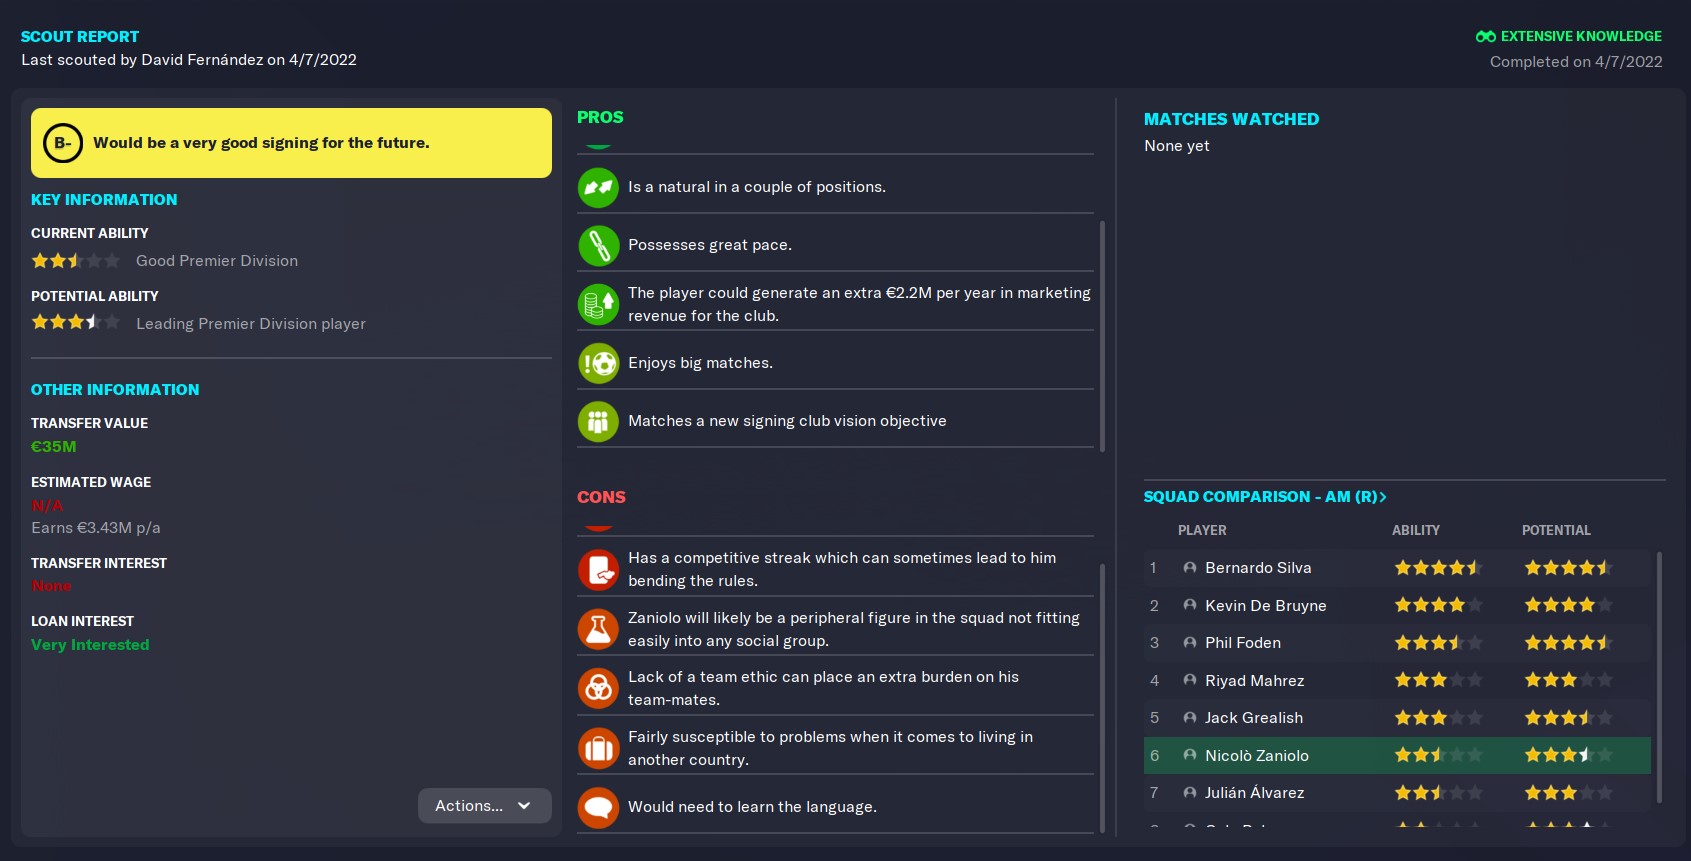Click 'Leading Premier Division player' description
This screenshot has width=1691, height=861.
(251, 324)
